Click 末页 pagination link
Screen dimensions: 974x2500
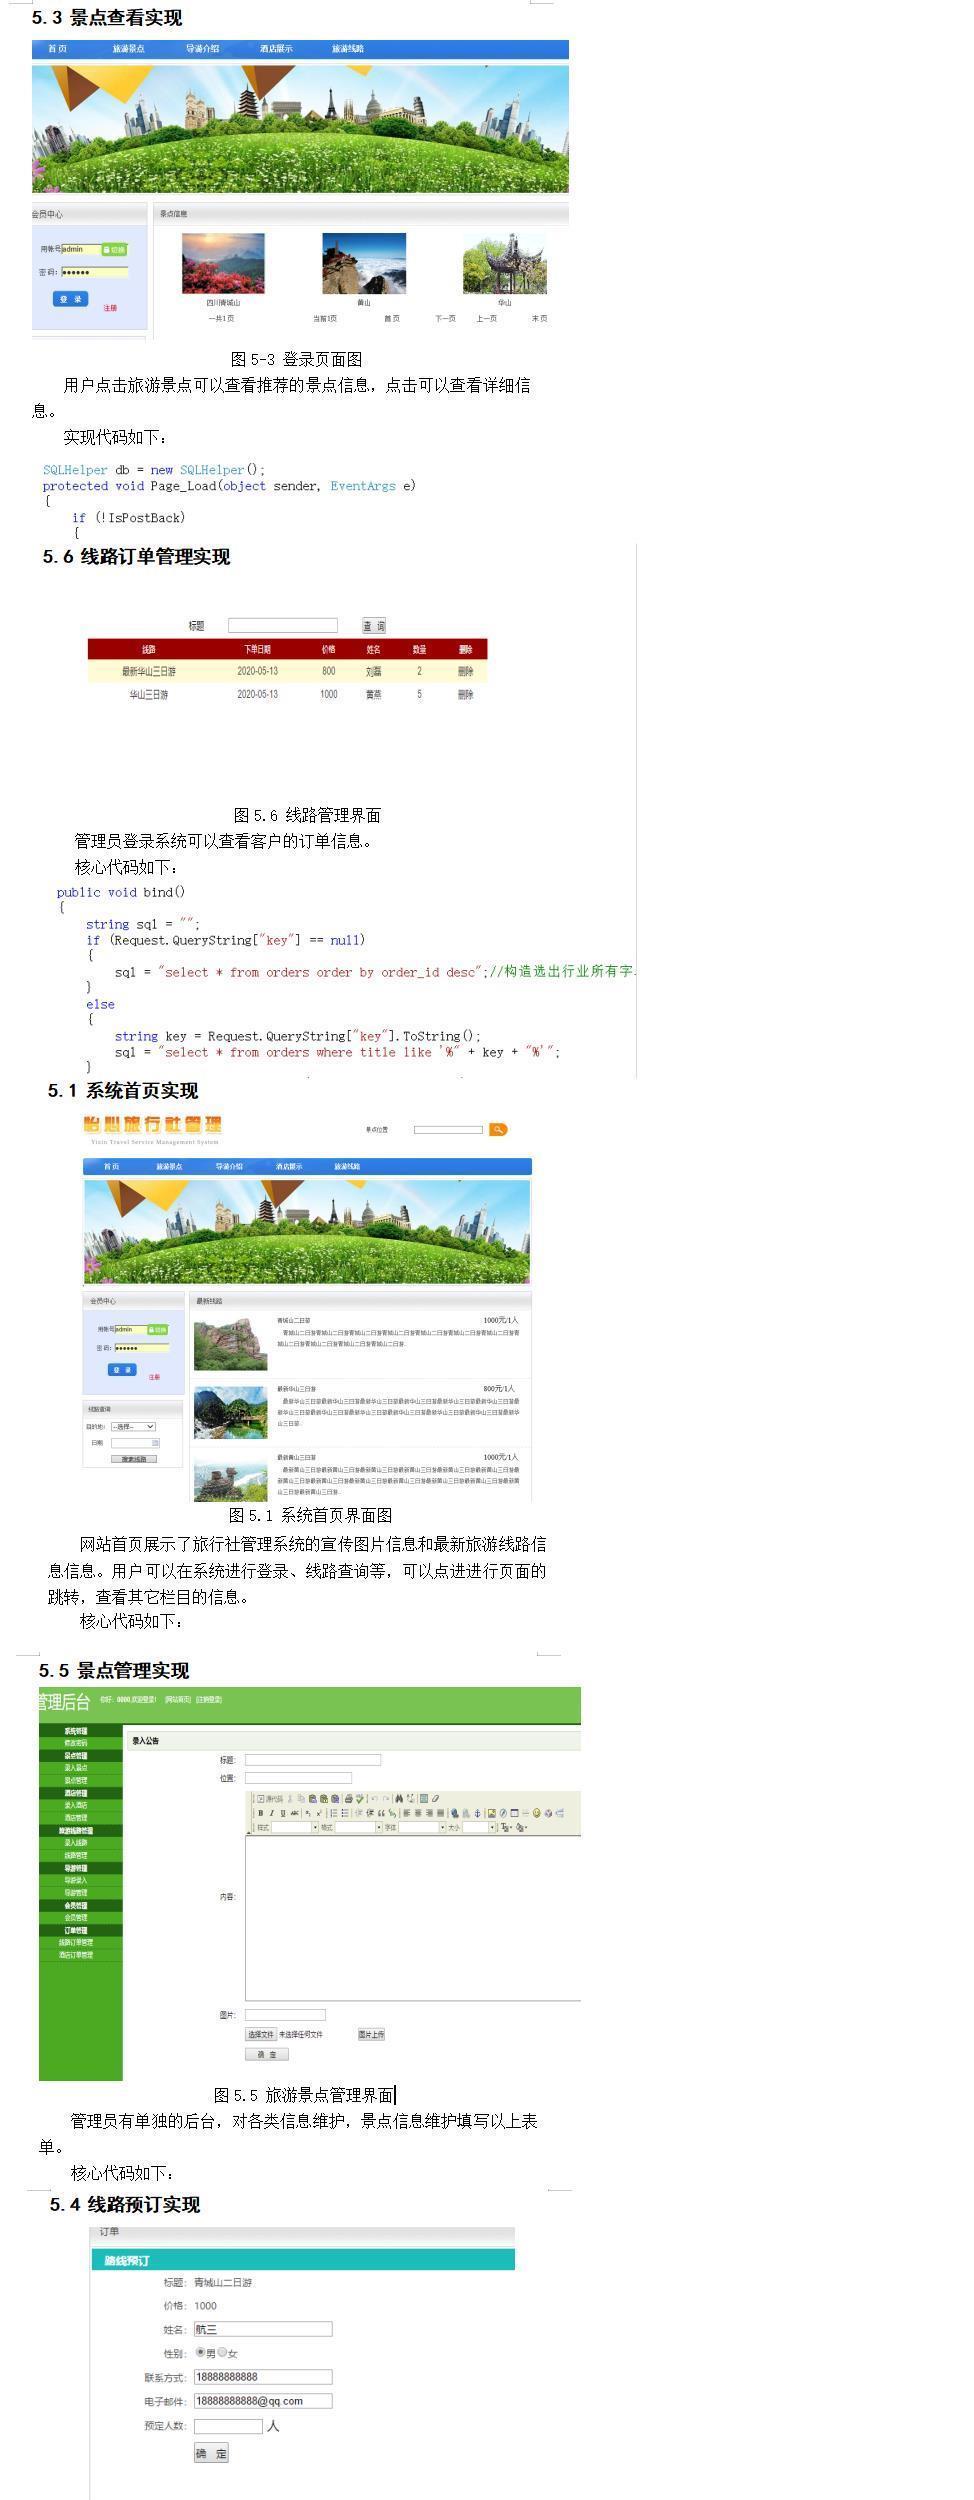[x=540, y=319]
